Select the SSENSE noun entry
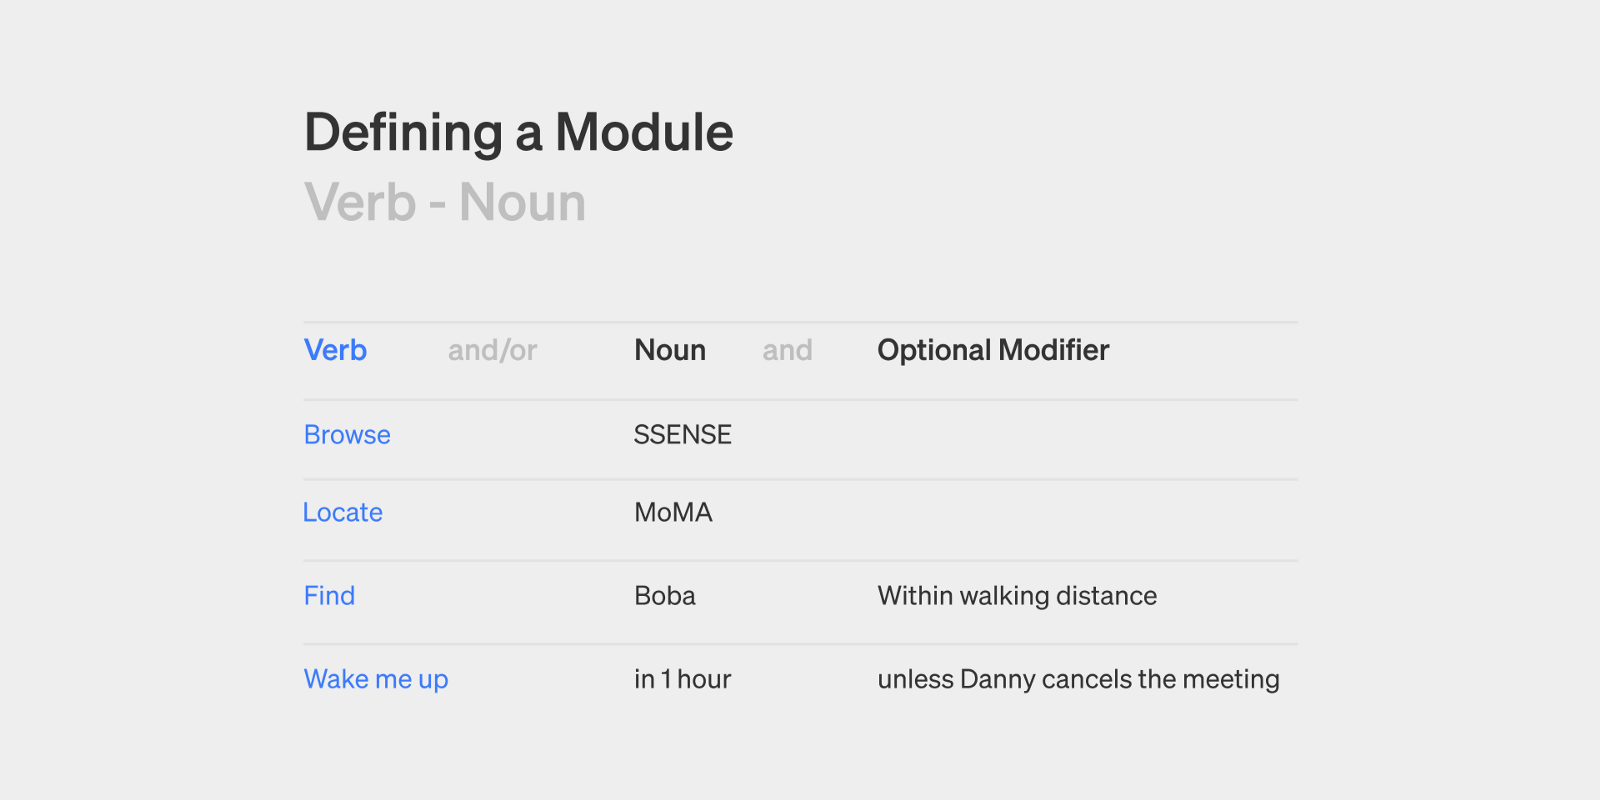The height and width of the screenshot is (800, 1600). pyautogui.click(x=683, y=435)
